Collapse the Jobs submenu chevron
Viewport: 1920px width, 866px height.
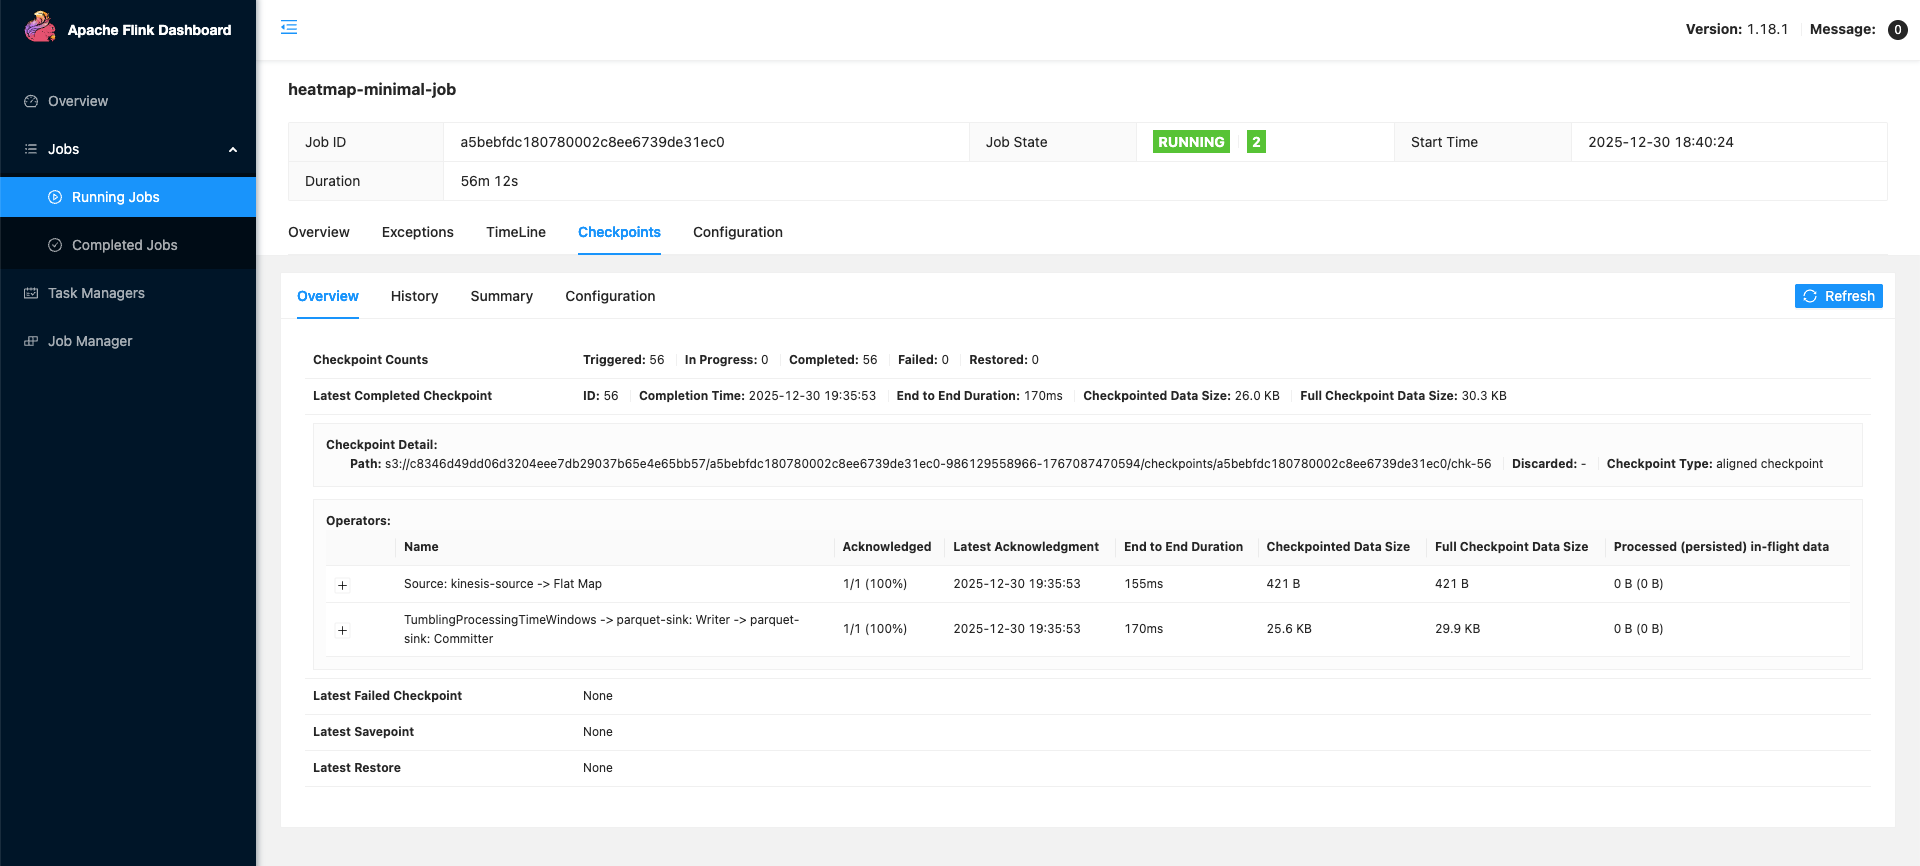click(x=233, y=150)
